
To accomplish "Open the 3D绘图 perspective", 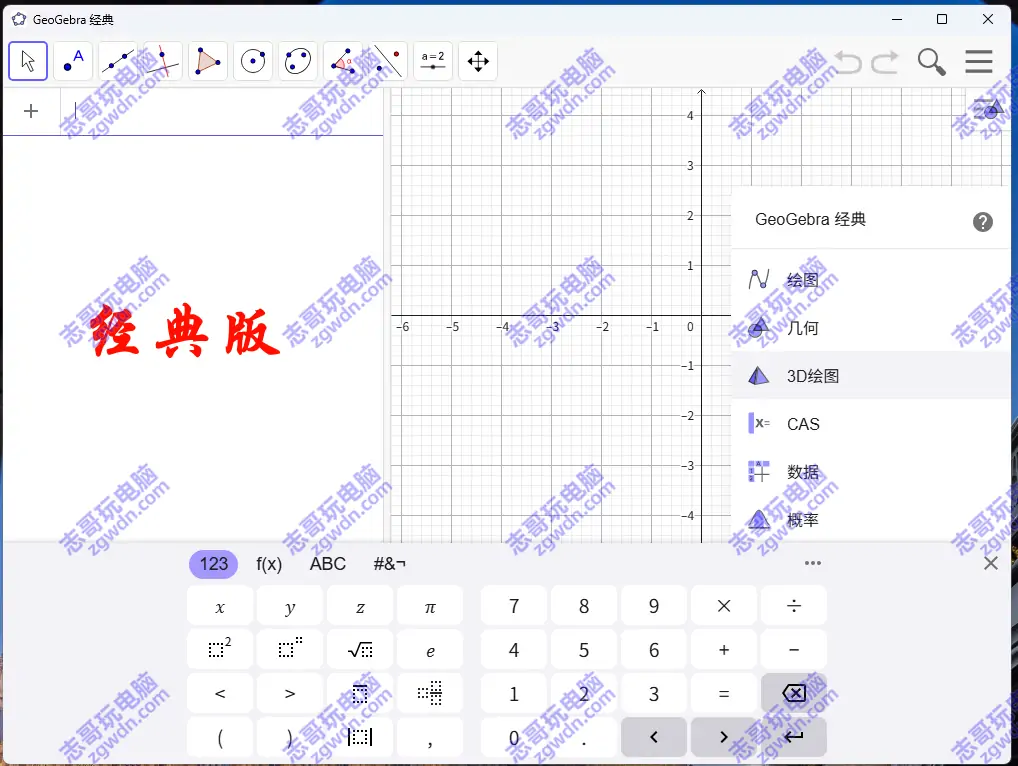I will click(812, 376).
